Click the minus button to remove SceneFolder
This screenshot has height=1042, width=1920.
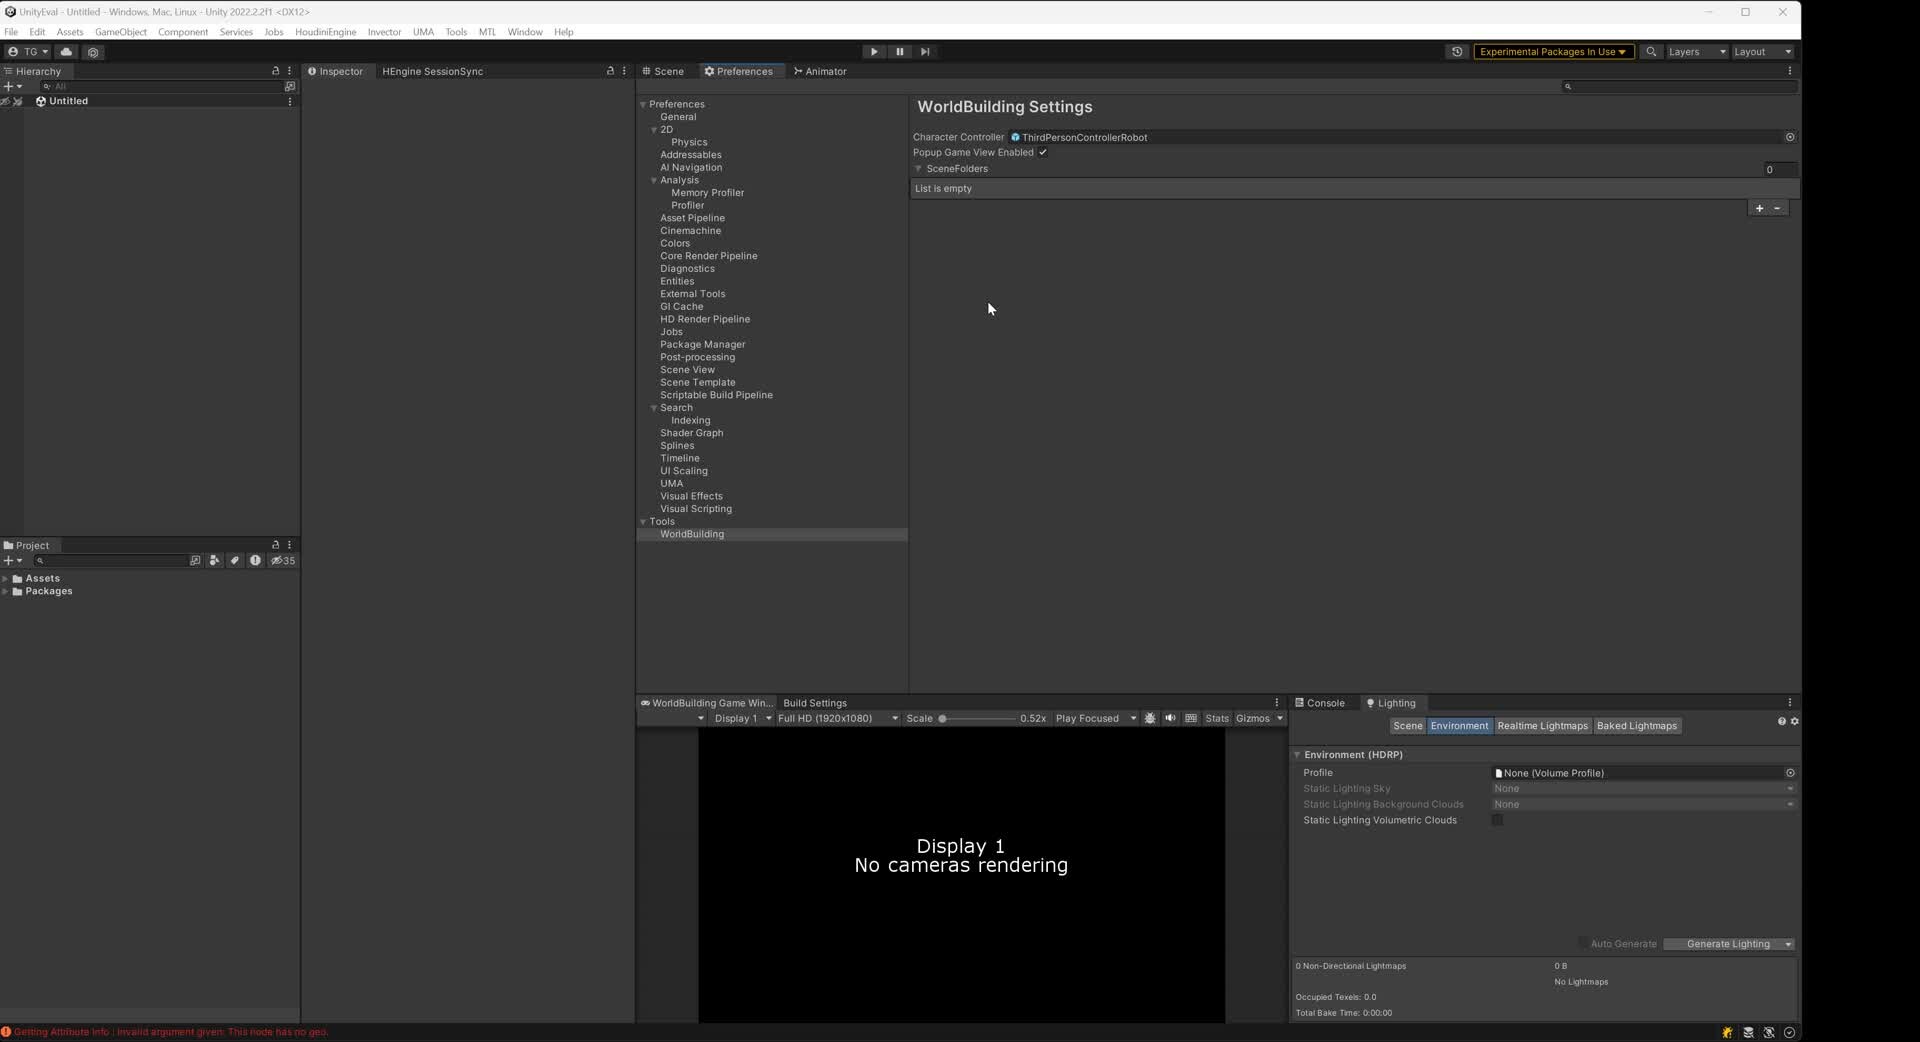1777,208
